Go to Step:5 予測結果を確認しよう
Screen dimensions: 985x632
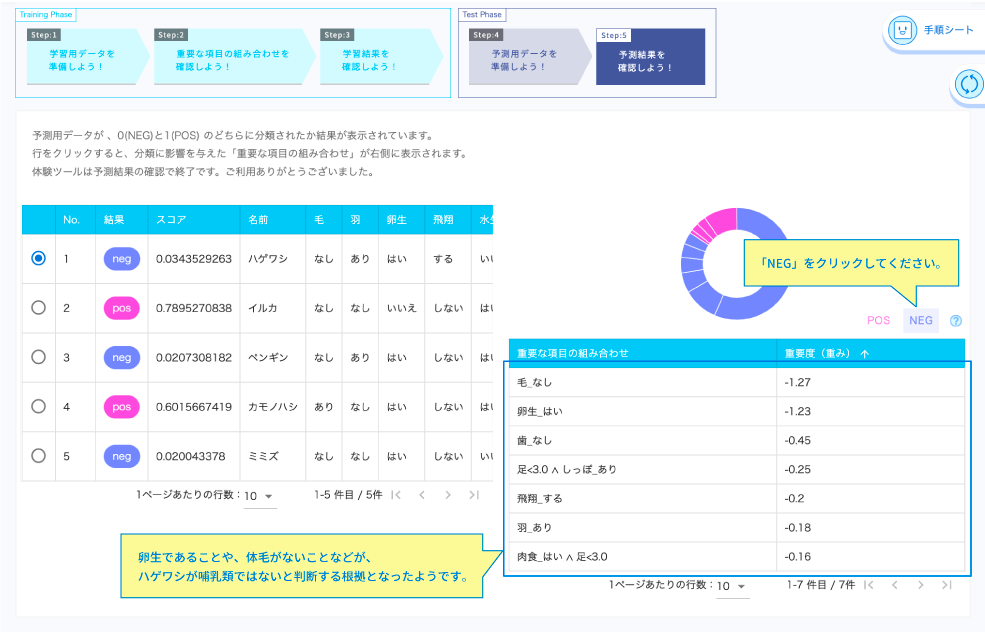650,57
